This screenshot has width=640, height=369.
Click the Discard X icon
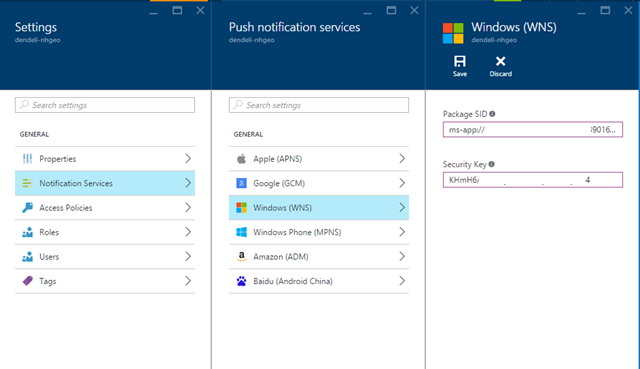click(500, 61)
